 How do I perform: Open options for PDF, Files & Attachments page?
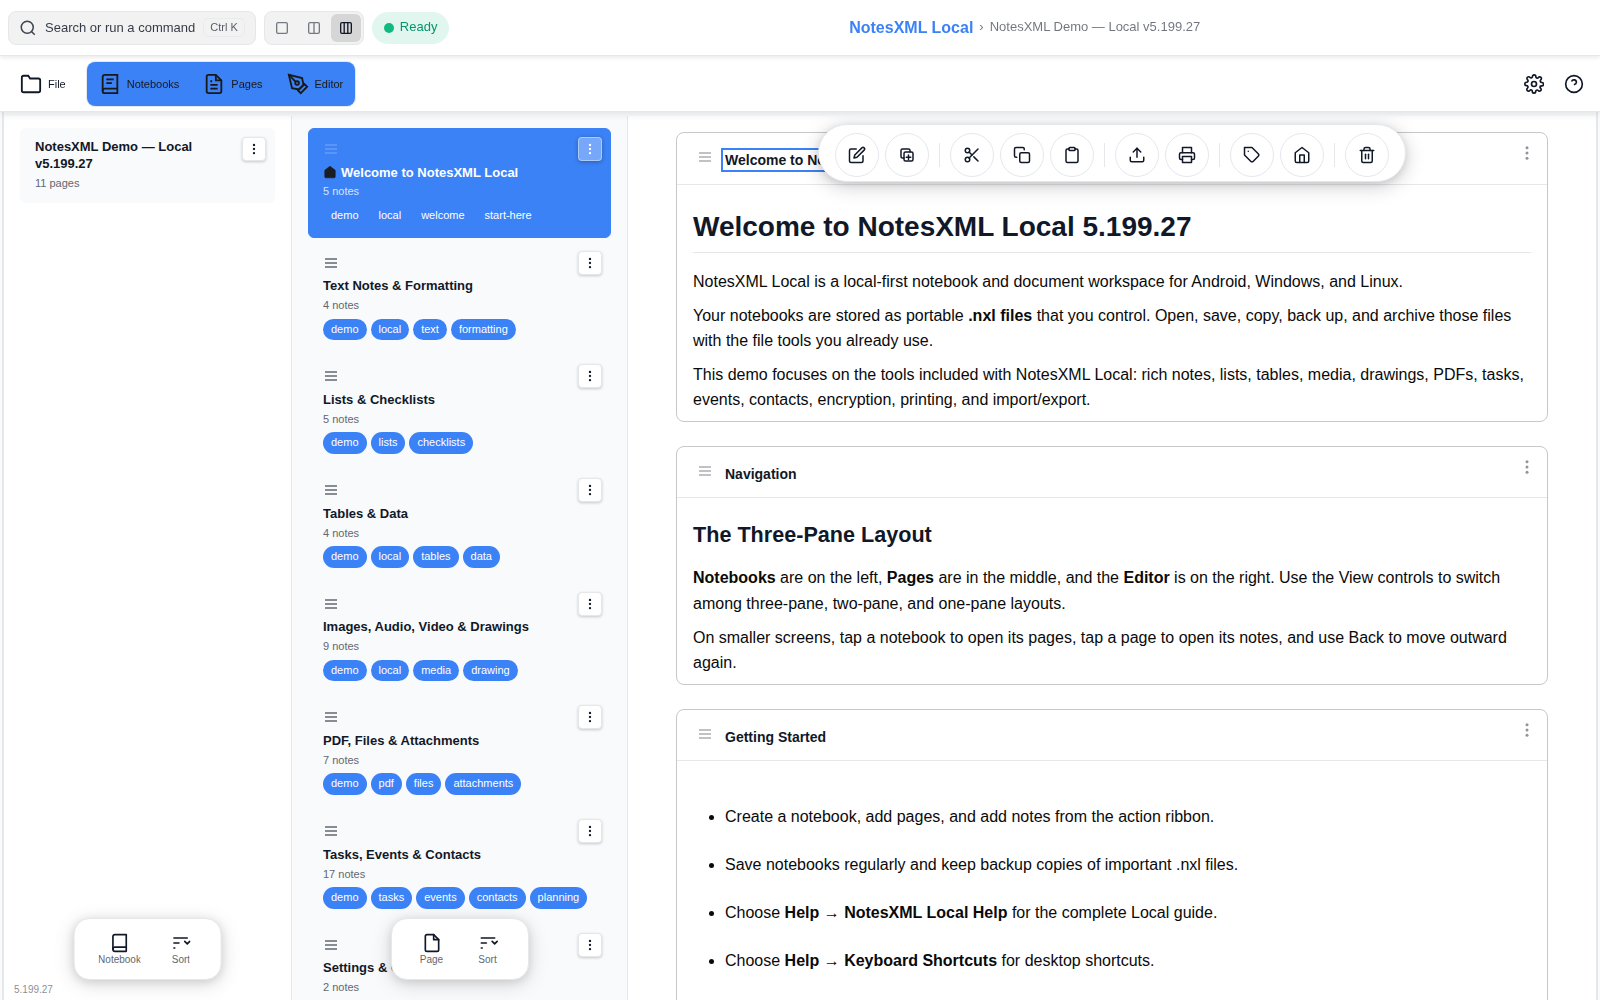590,717
